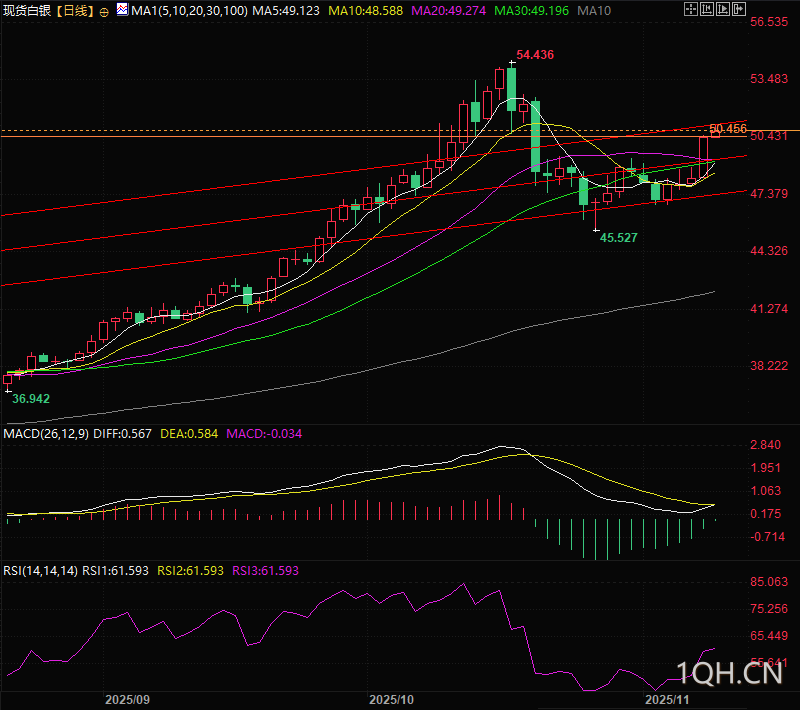Click the 现货白银 instrument title
This screenshot has height=710, width=800.
pos(27,10)
